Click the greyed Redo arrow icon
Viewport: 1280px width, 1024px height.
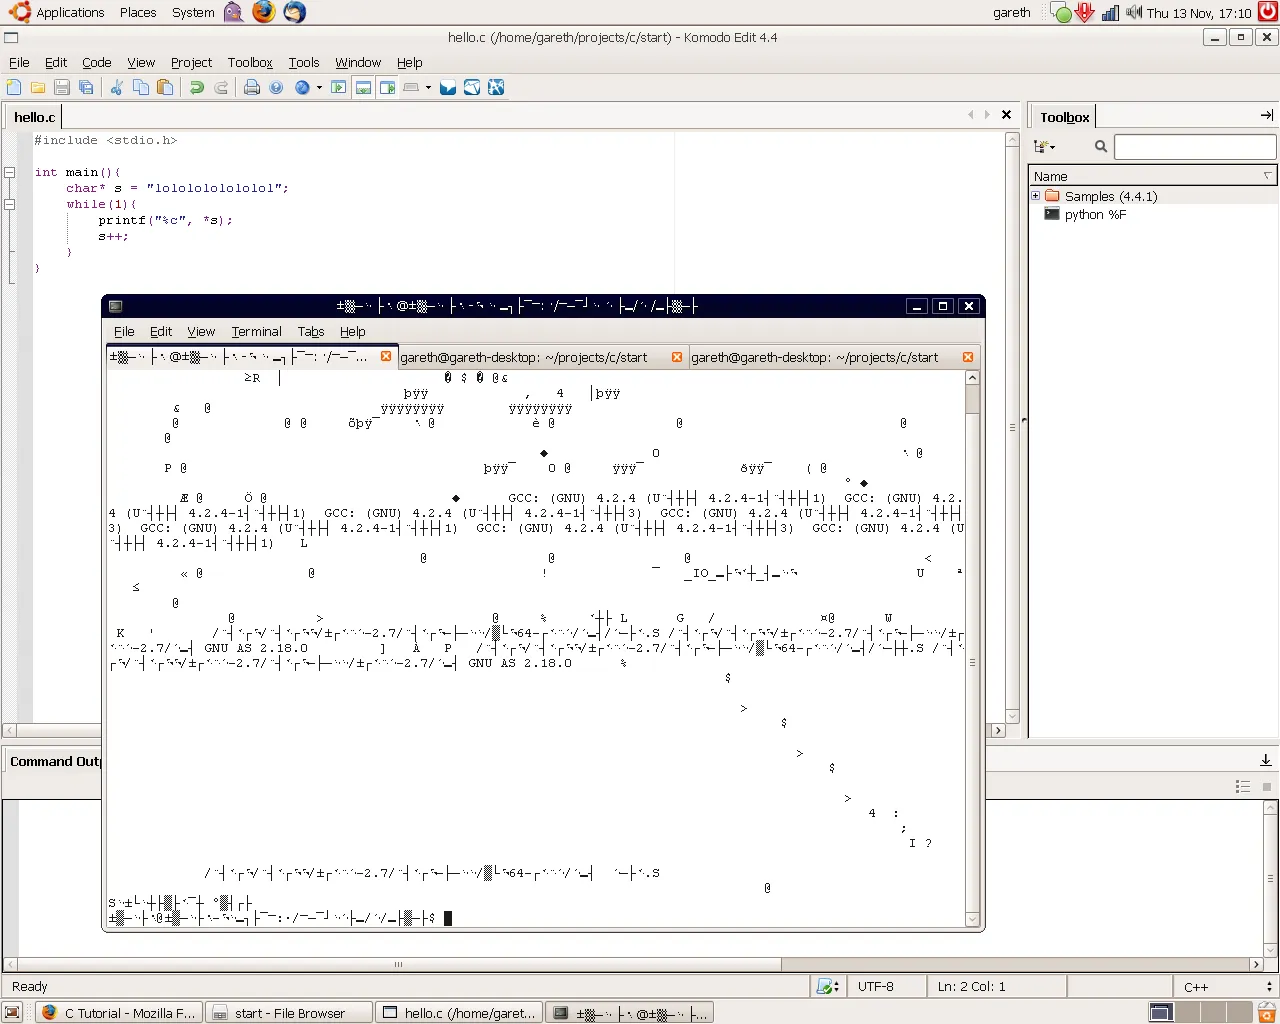[221, 88]
